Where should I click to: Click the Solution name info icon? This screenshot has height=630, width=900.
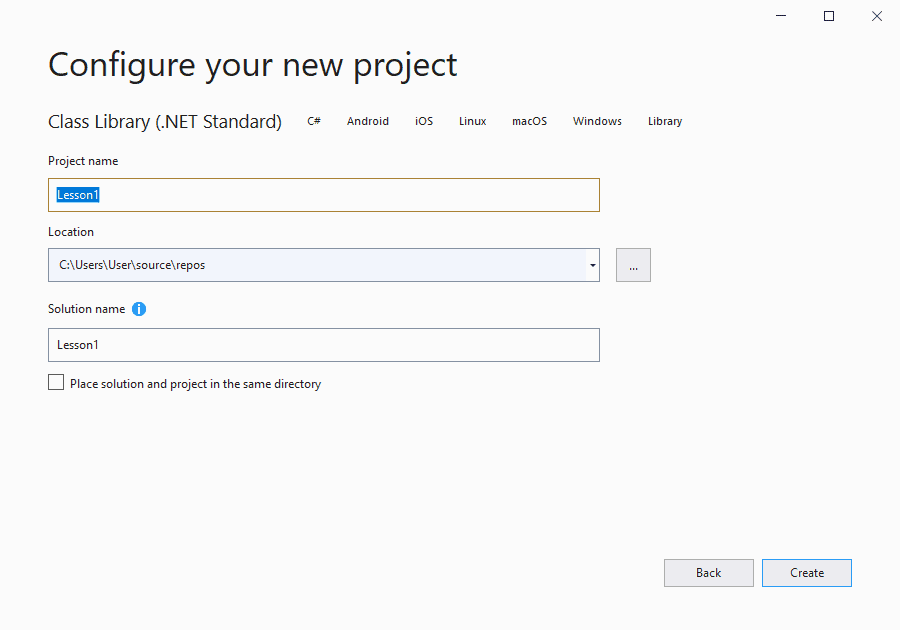(x=139, y=309)
